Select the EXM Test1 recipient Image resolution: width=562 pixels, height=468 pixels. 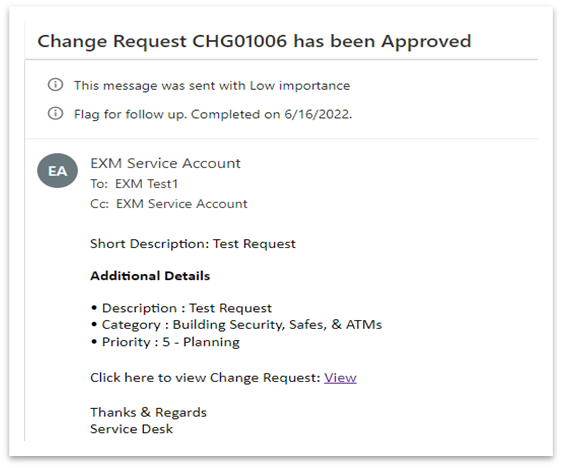(147, 184)
